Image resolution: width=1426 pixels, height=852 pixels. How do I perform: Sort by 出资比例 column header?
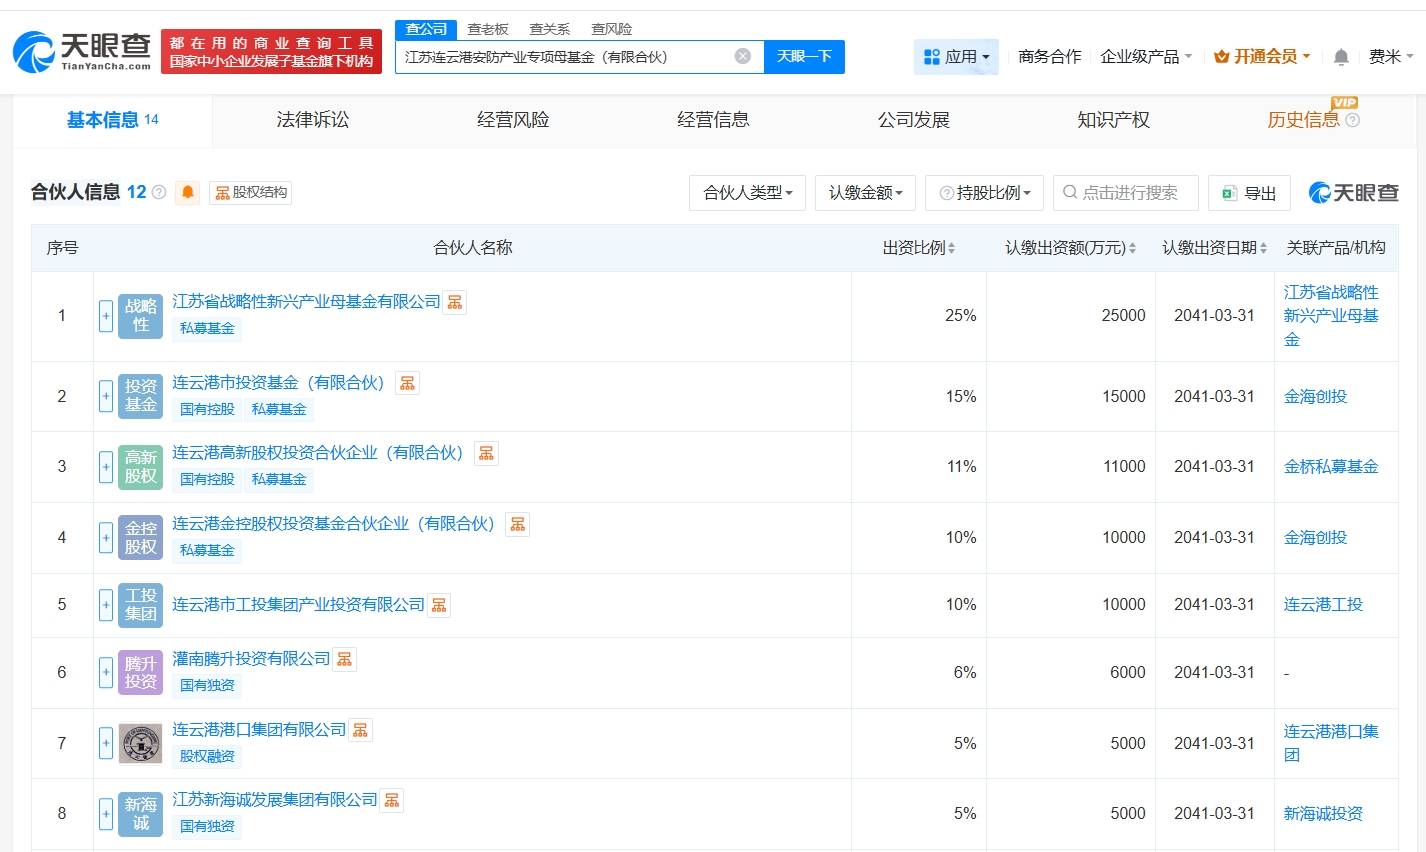(x=918, y=248)
